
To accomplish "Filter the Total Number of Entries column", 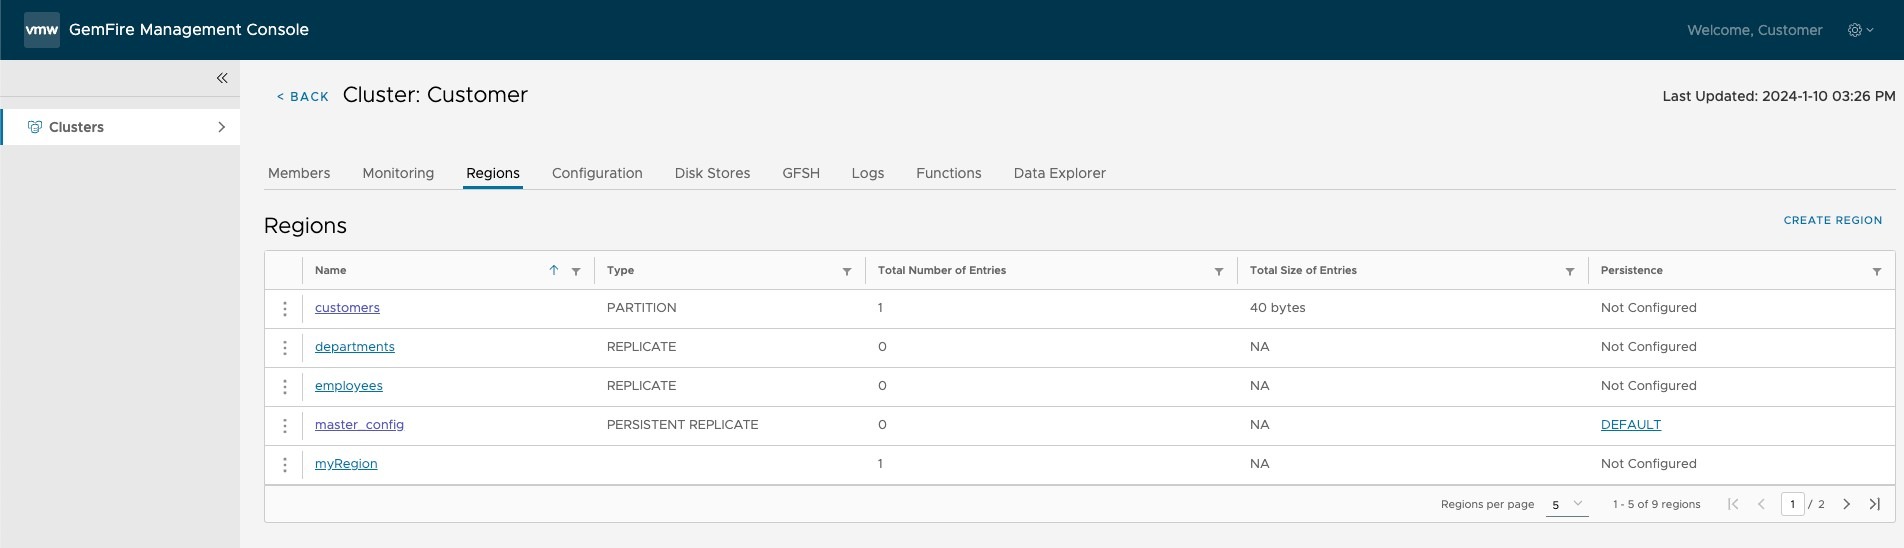I will tap(1219, 271).
